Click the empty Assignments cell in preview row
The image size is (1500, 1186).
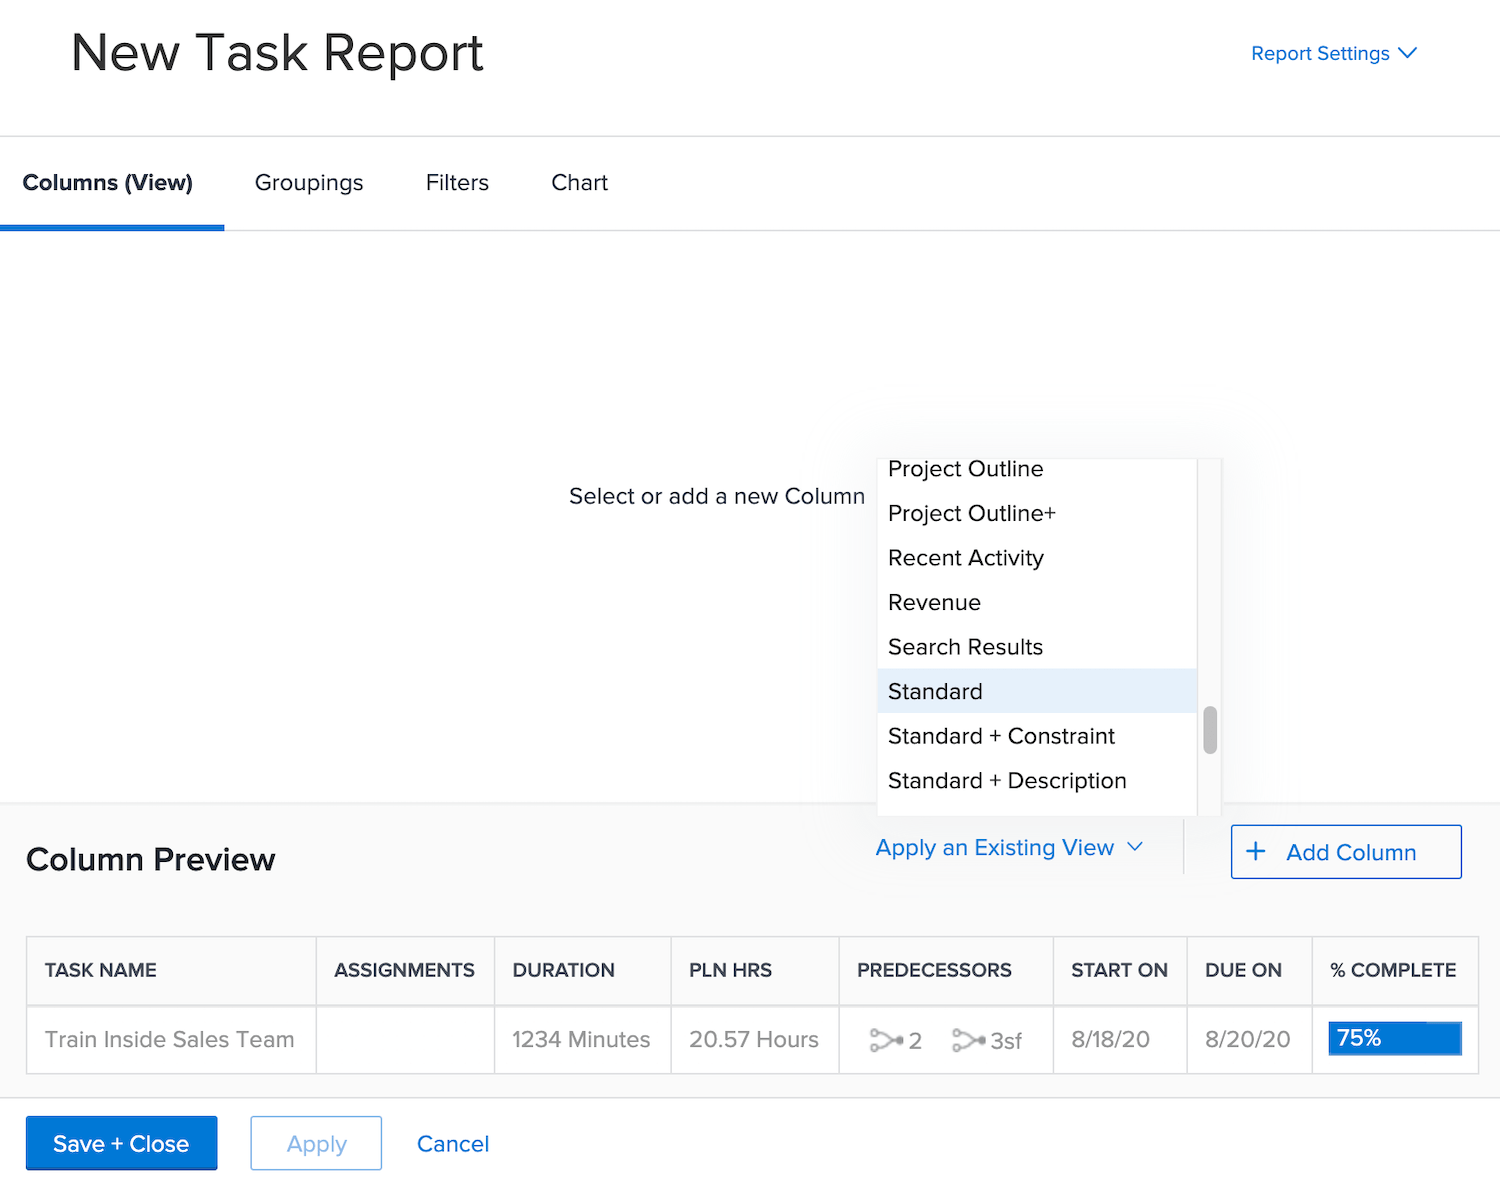[x=405, y=1040]
